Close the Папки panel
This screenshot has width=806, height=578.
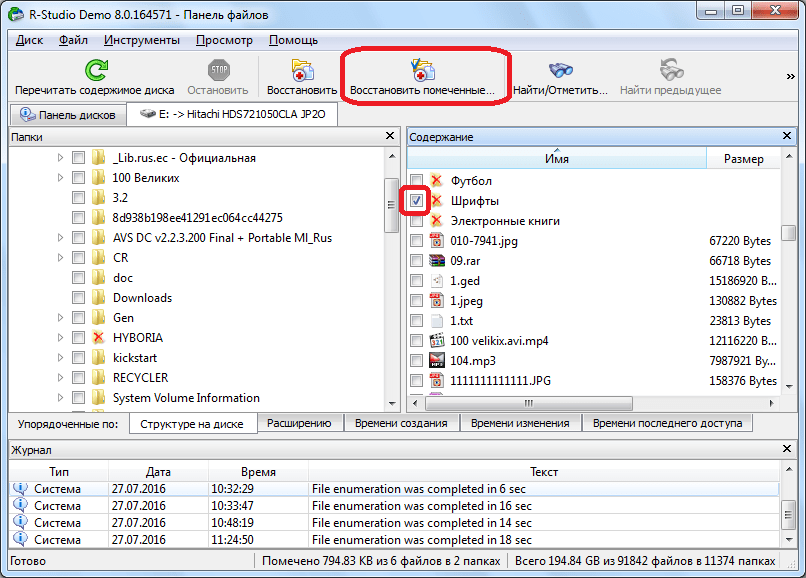click(x=391, y=136)
